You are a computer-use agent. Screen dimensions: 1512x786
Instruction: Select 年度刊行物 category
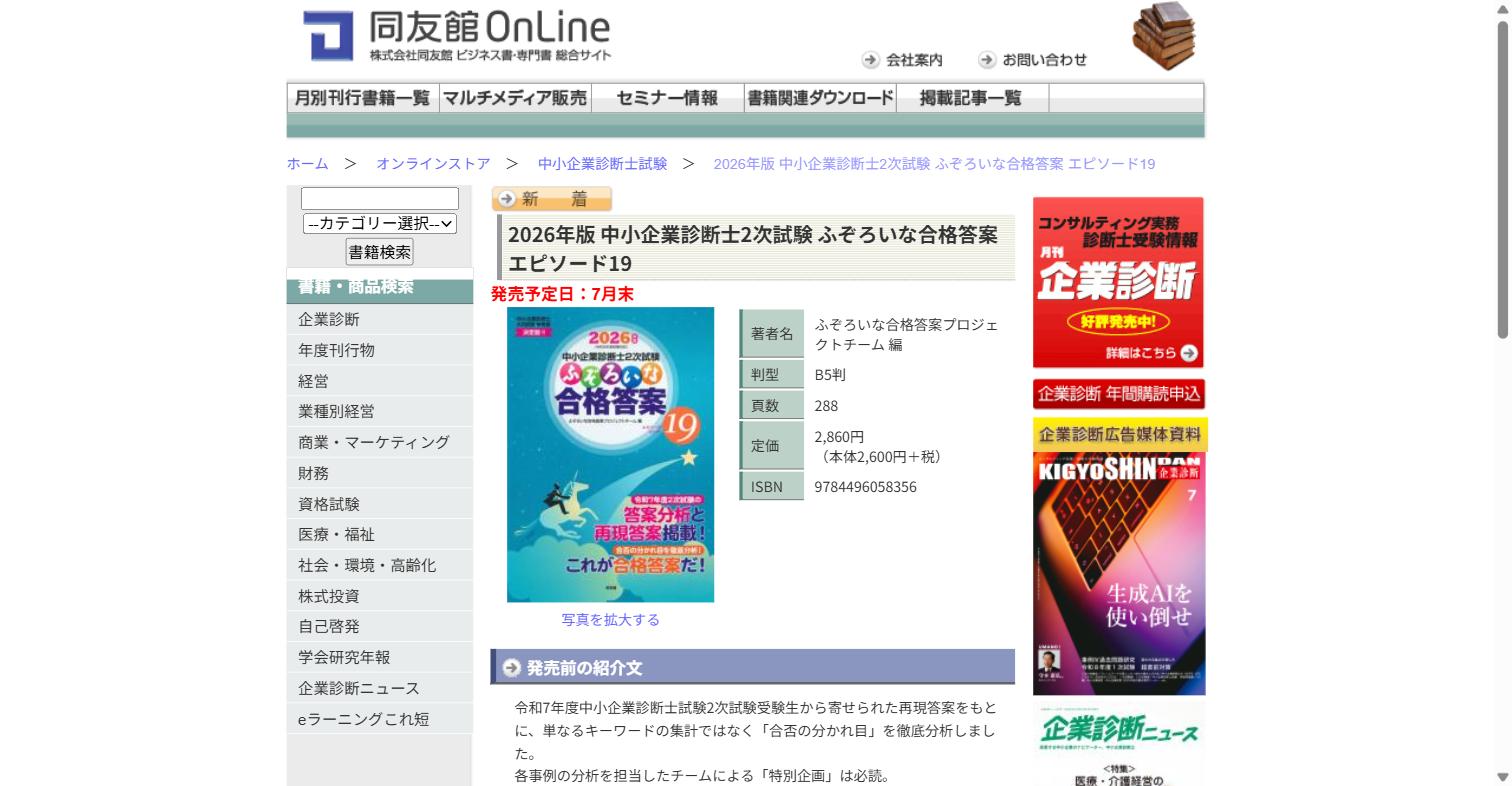(380, 350)
